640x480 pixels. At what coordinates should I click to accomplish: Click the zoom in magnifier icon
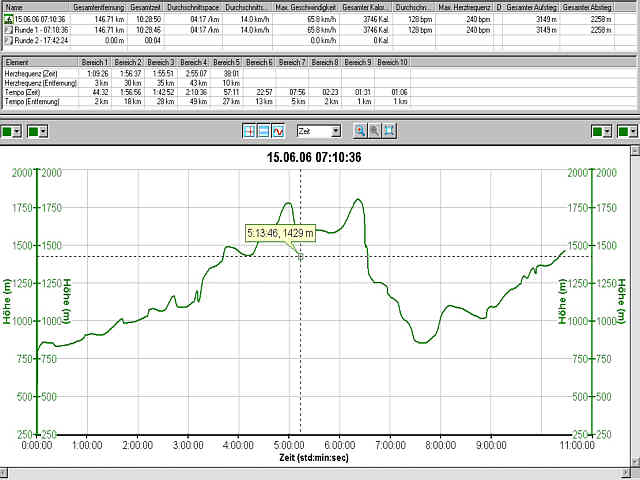coord(360,131)
